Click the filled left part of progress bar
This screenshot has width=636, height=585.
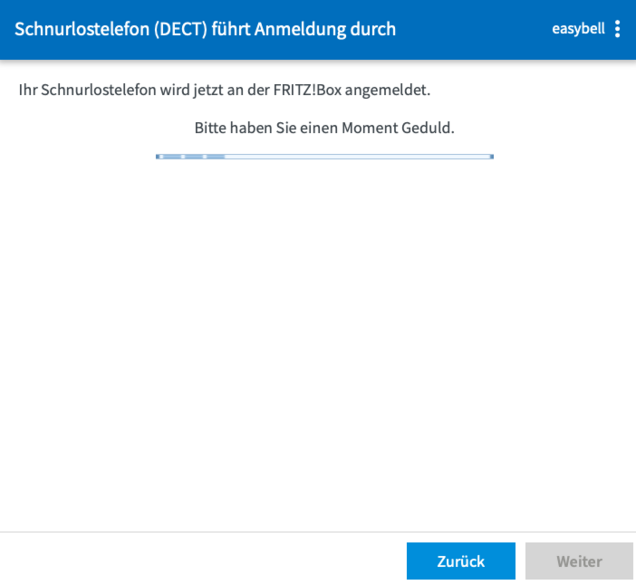tap(190, 156)
